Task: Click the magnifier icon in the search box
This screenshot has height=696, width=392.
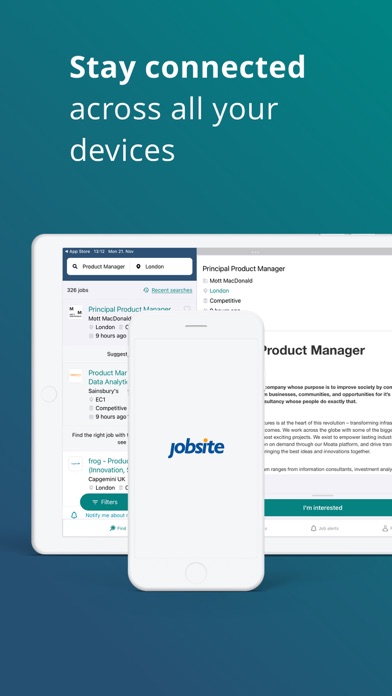Action: (75, 267)
